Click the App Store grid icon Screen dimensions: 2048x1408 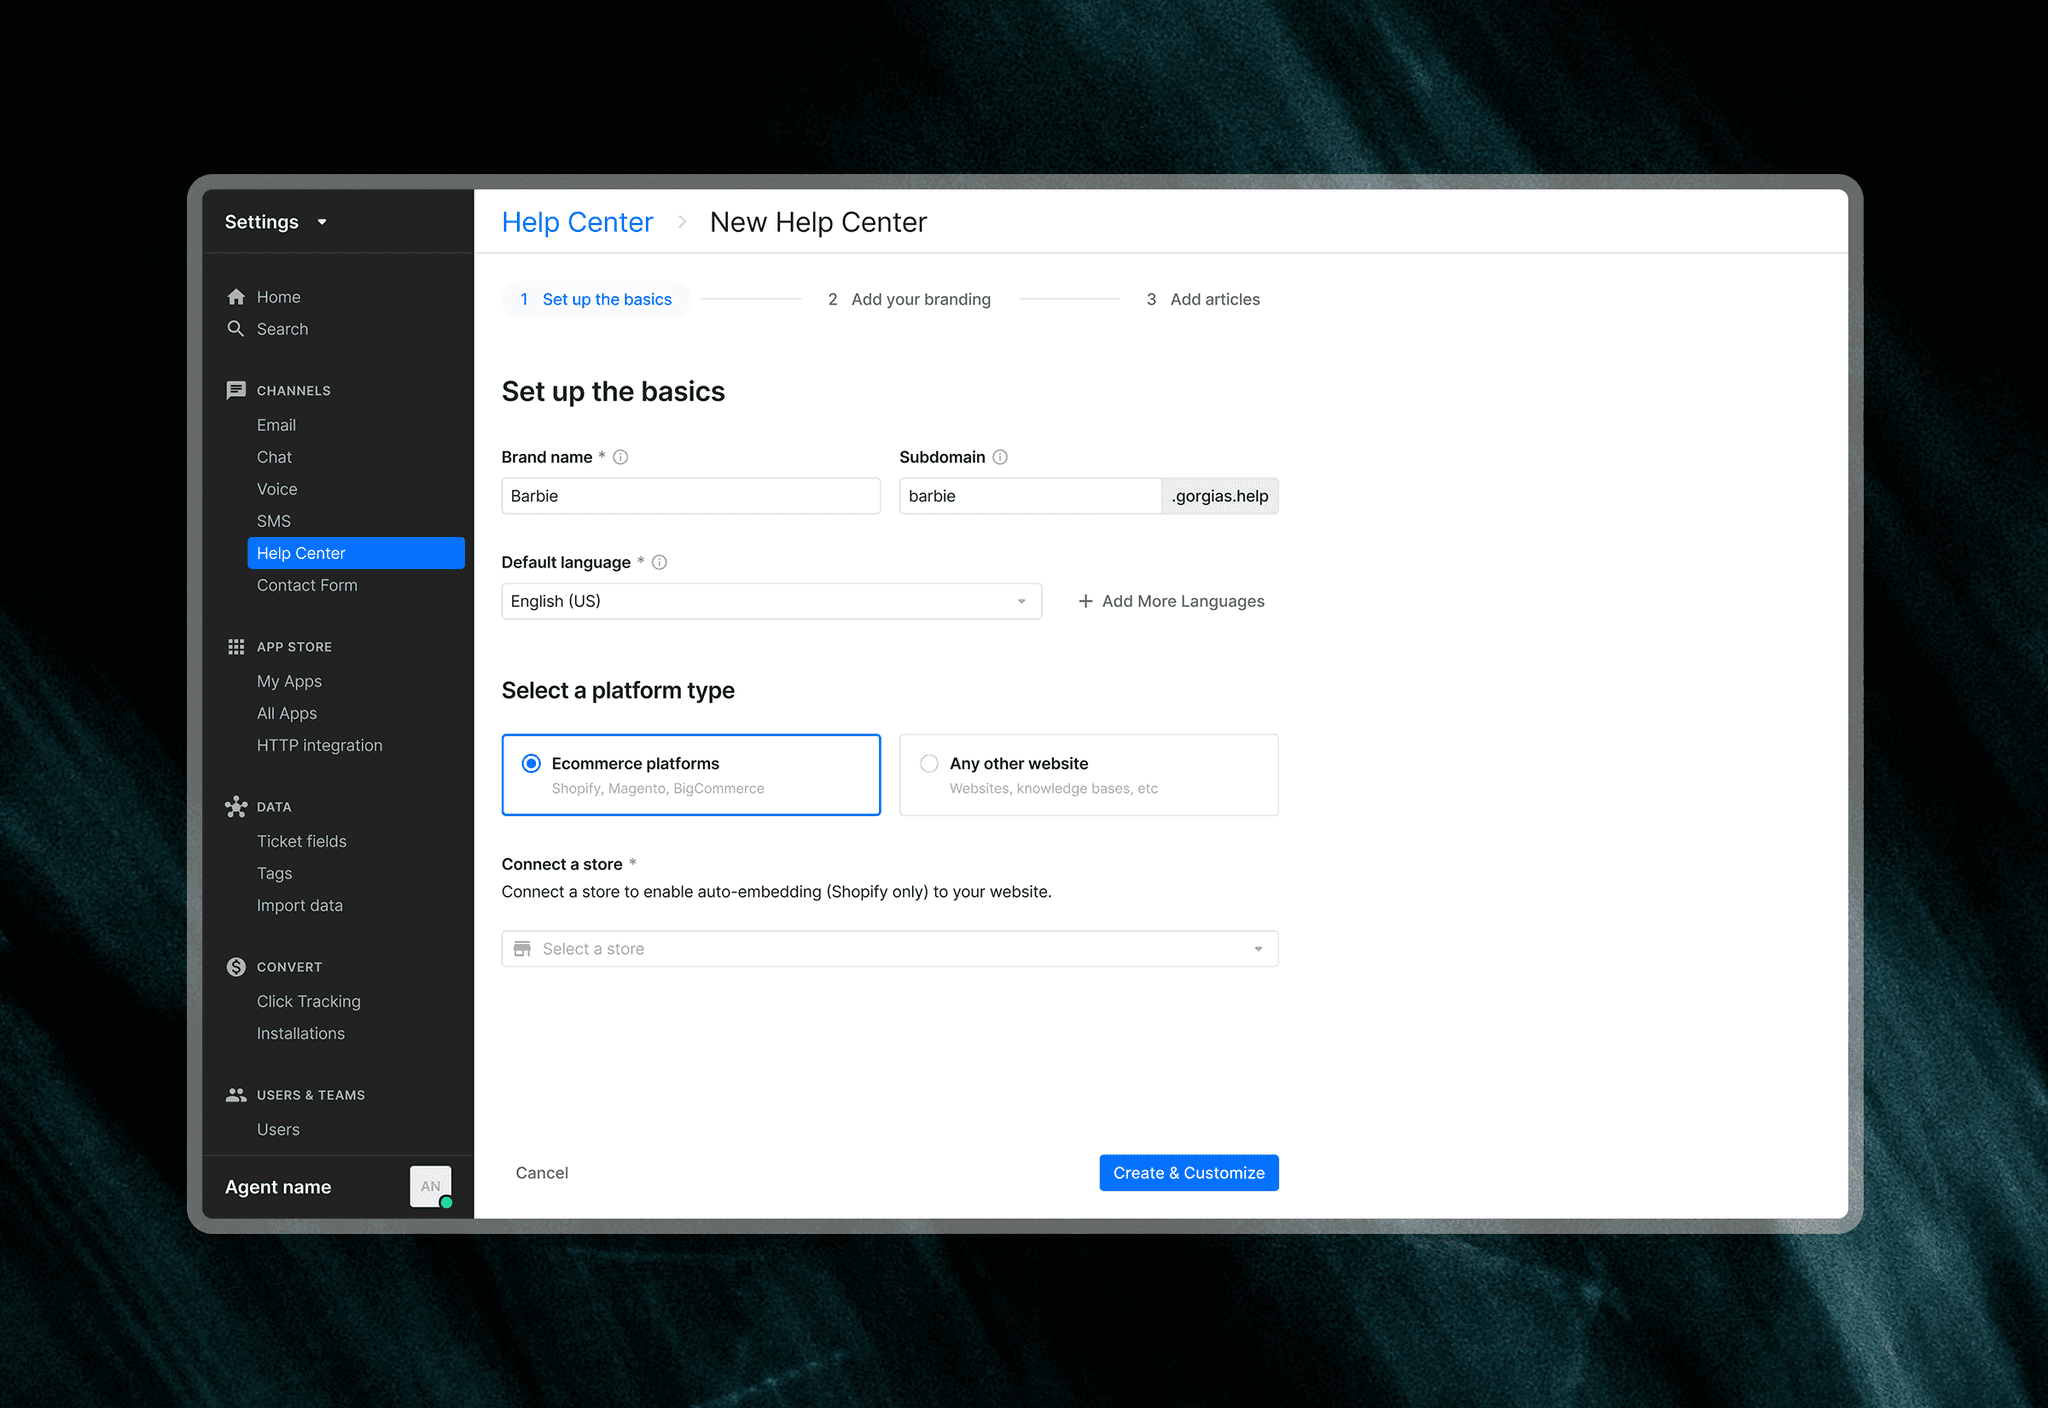coord(236,647)
